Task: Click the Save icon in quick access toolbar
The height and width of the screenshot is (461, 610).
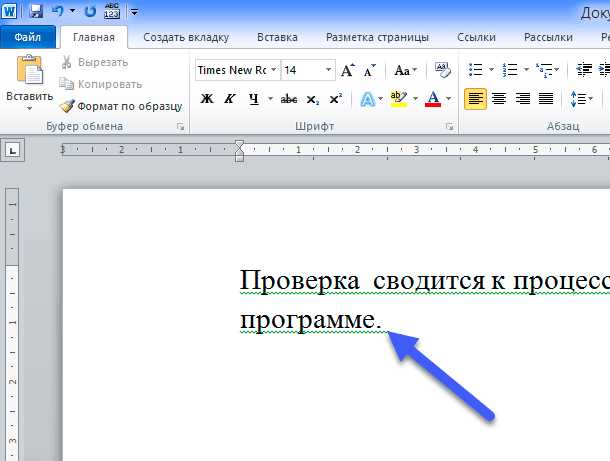Action: click(x=36, y=12)
